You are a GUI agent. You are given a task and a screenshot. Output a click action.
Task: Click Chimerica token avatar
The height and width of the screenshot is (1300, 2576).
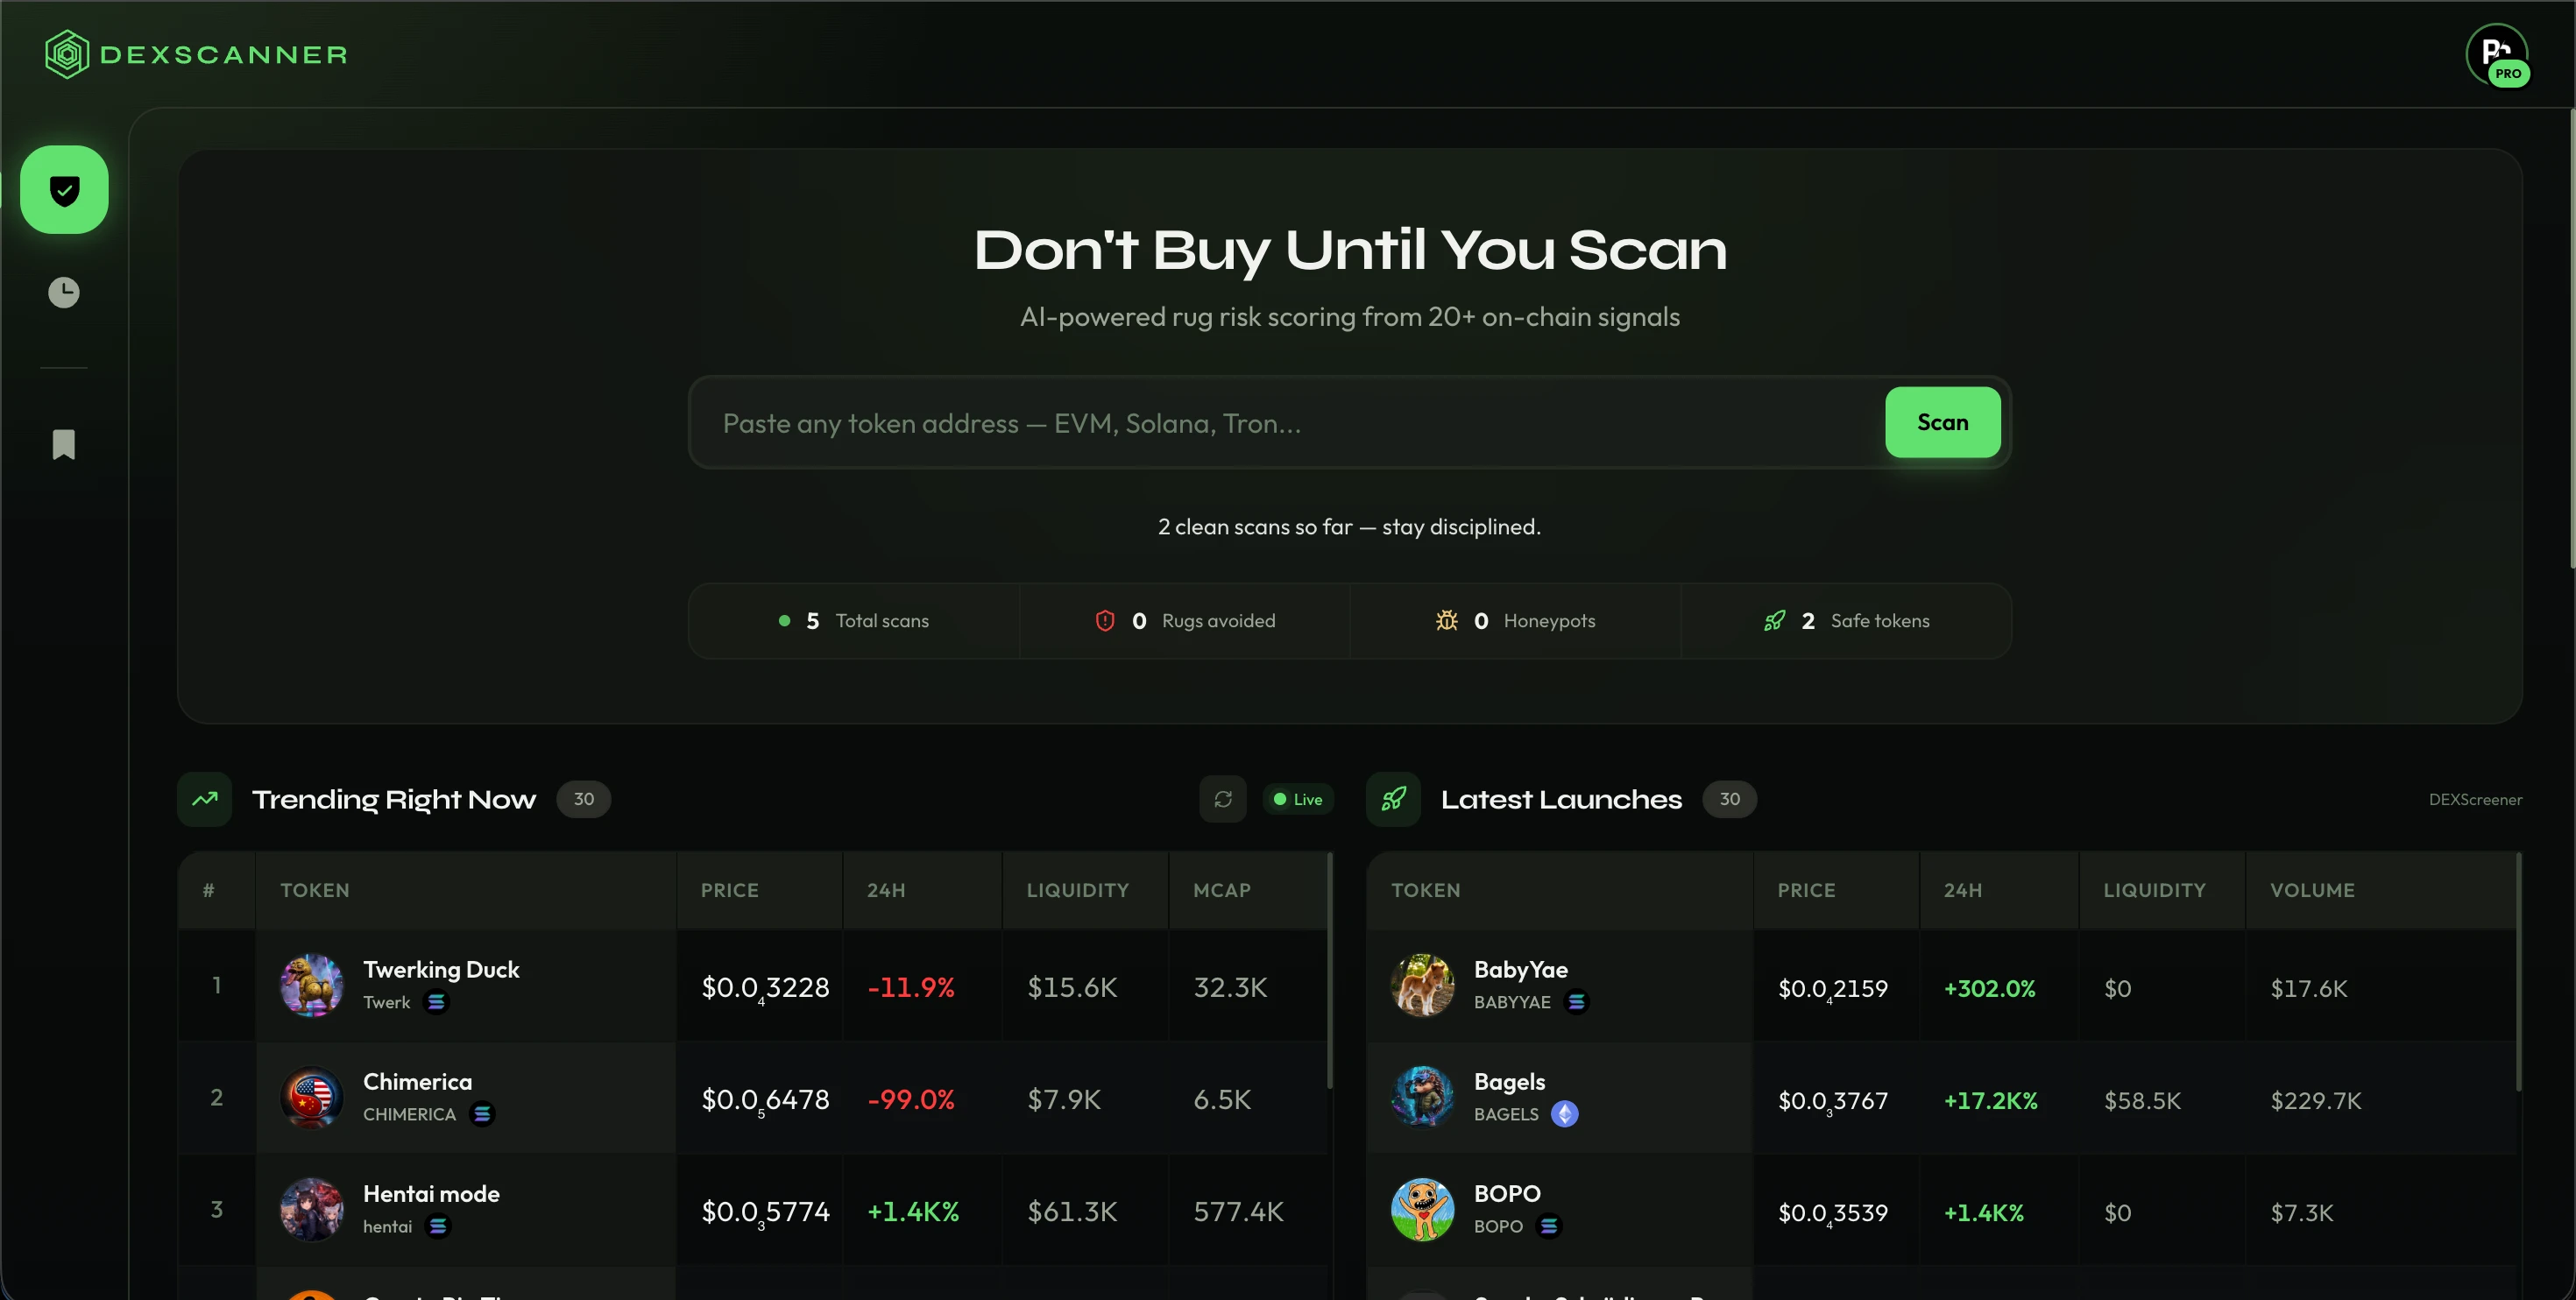[312, 1097]
